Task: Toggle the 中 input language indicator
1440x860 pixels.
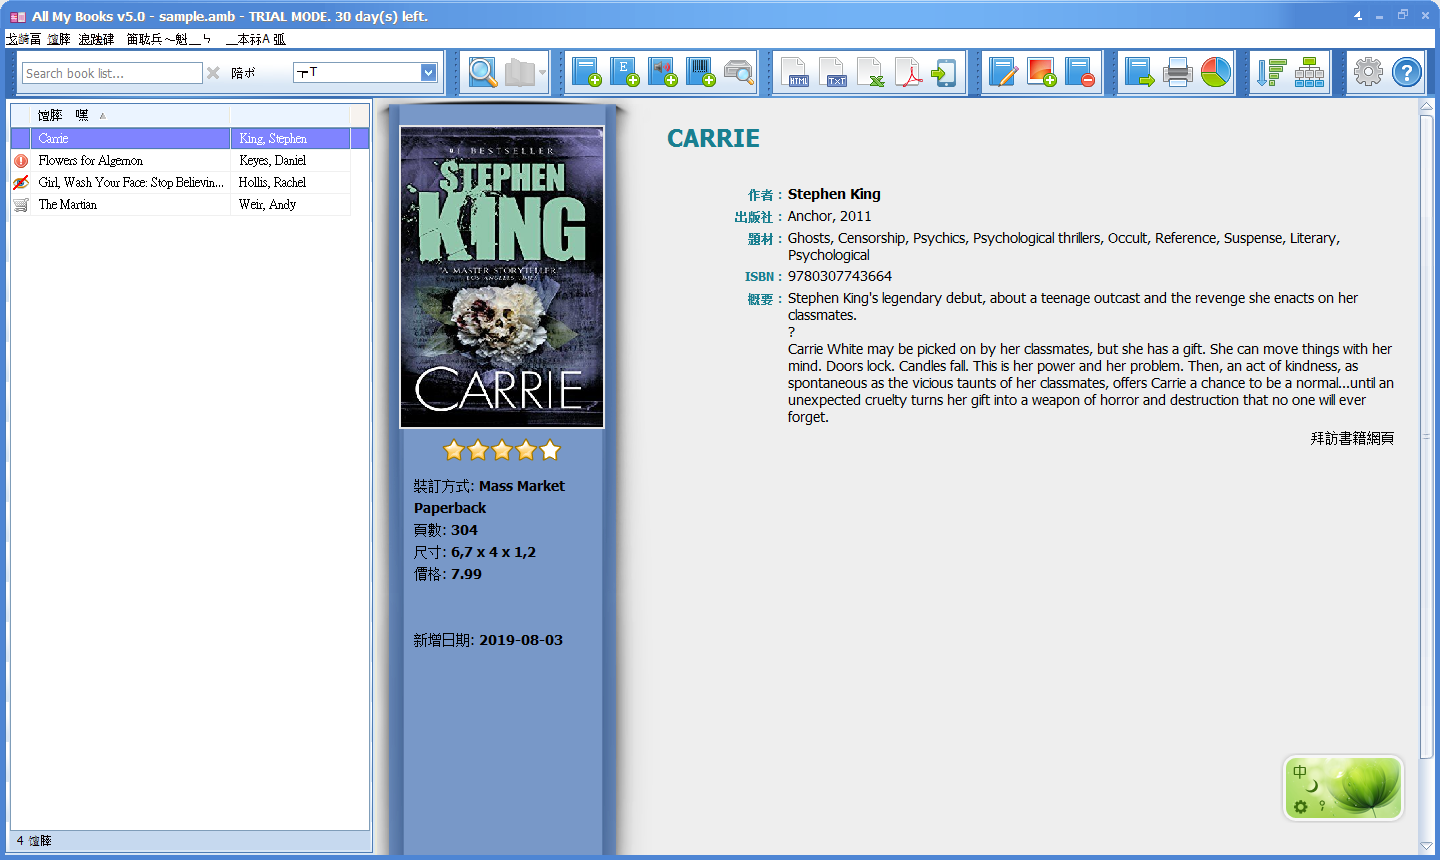Action: (x=1300, y=772)
